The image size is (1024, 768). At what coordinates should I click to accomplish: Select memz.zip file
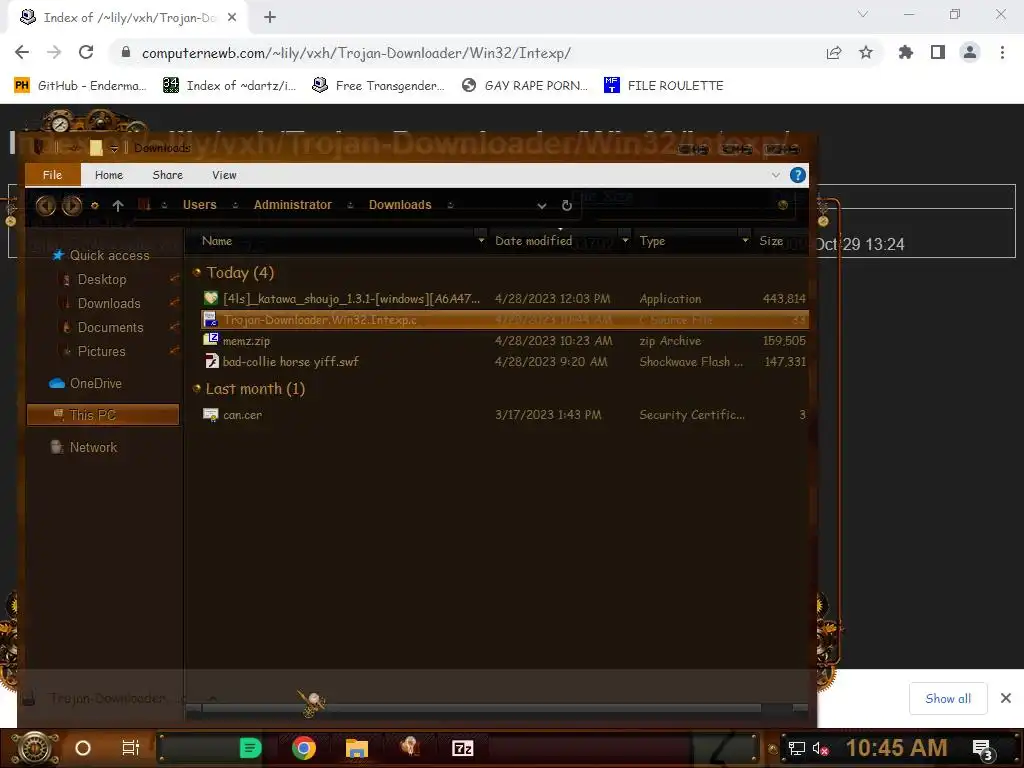click(x=504, y=340)
